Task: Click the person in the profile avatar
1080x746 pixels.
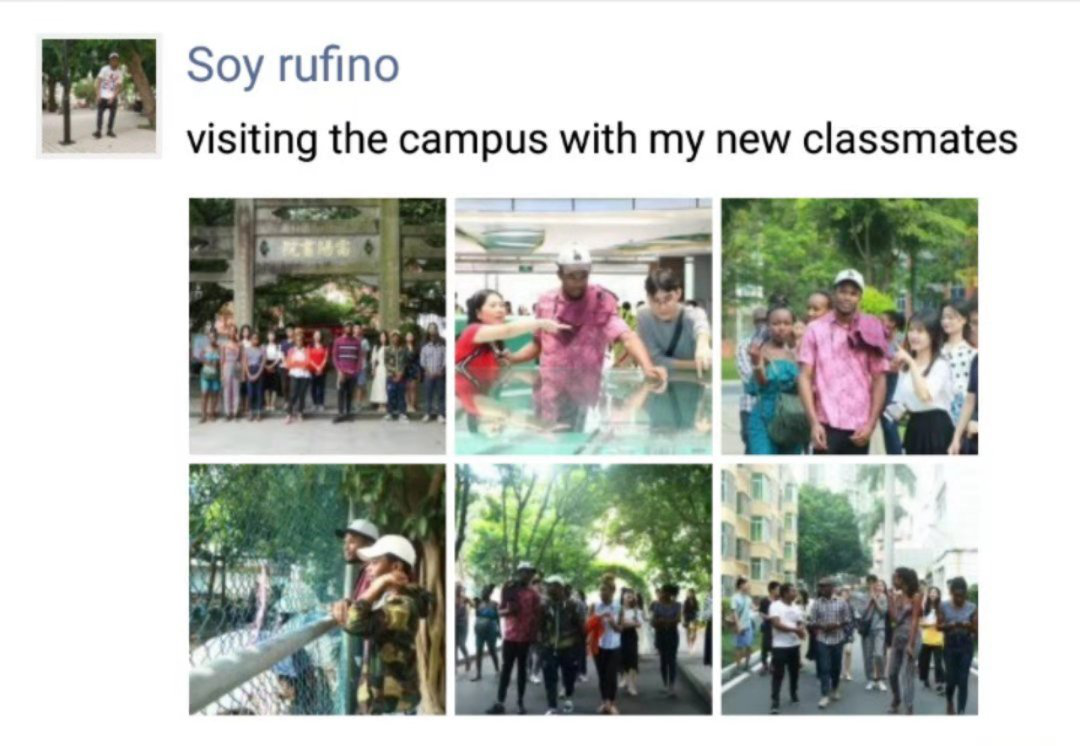Action: pos(108,92)
